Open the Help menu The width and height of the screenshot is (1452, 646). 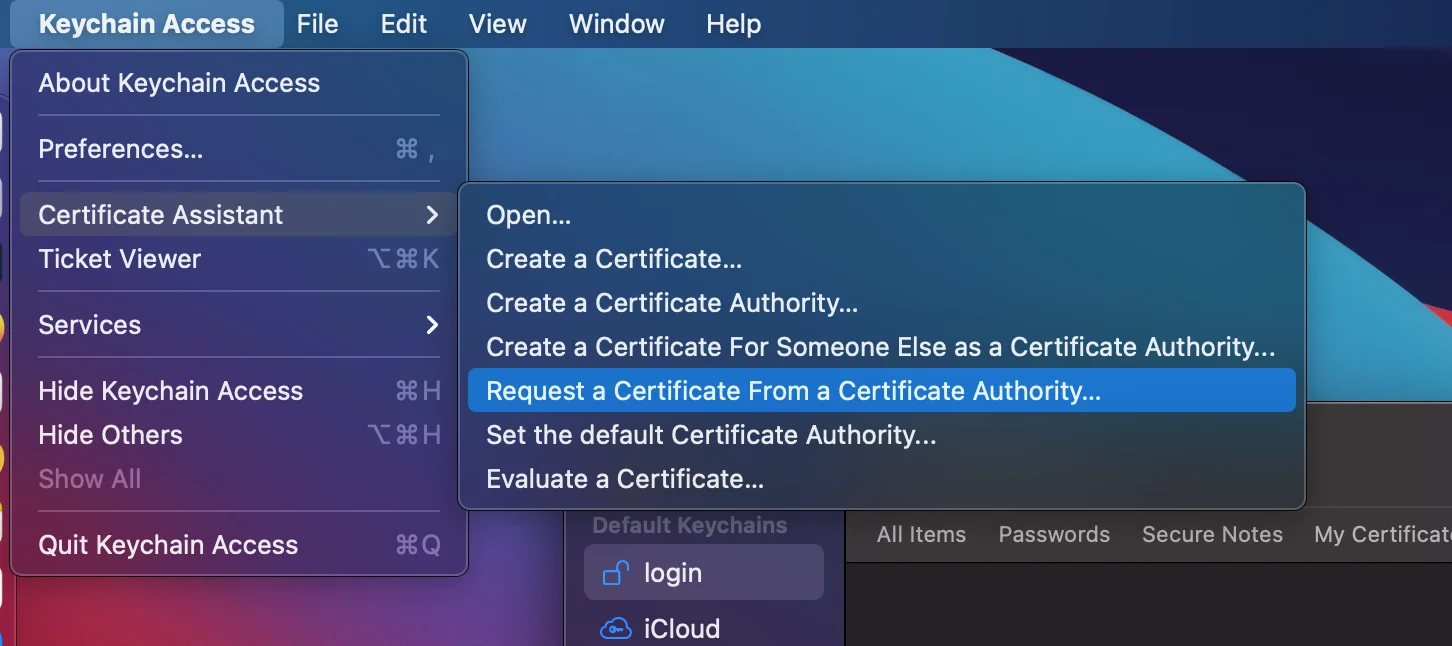pos(733,24)
